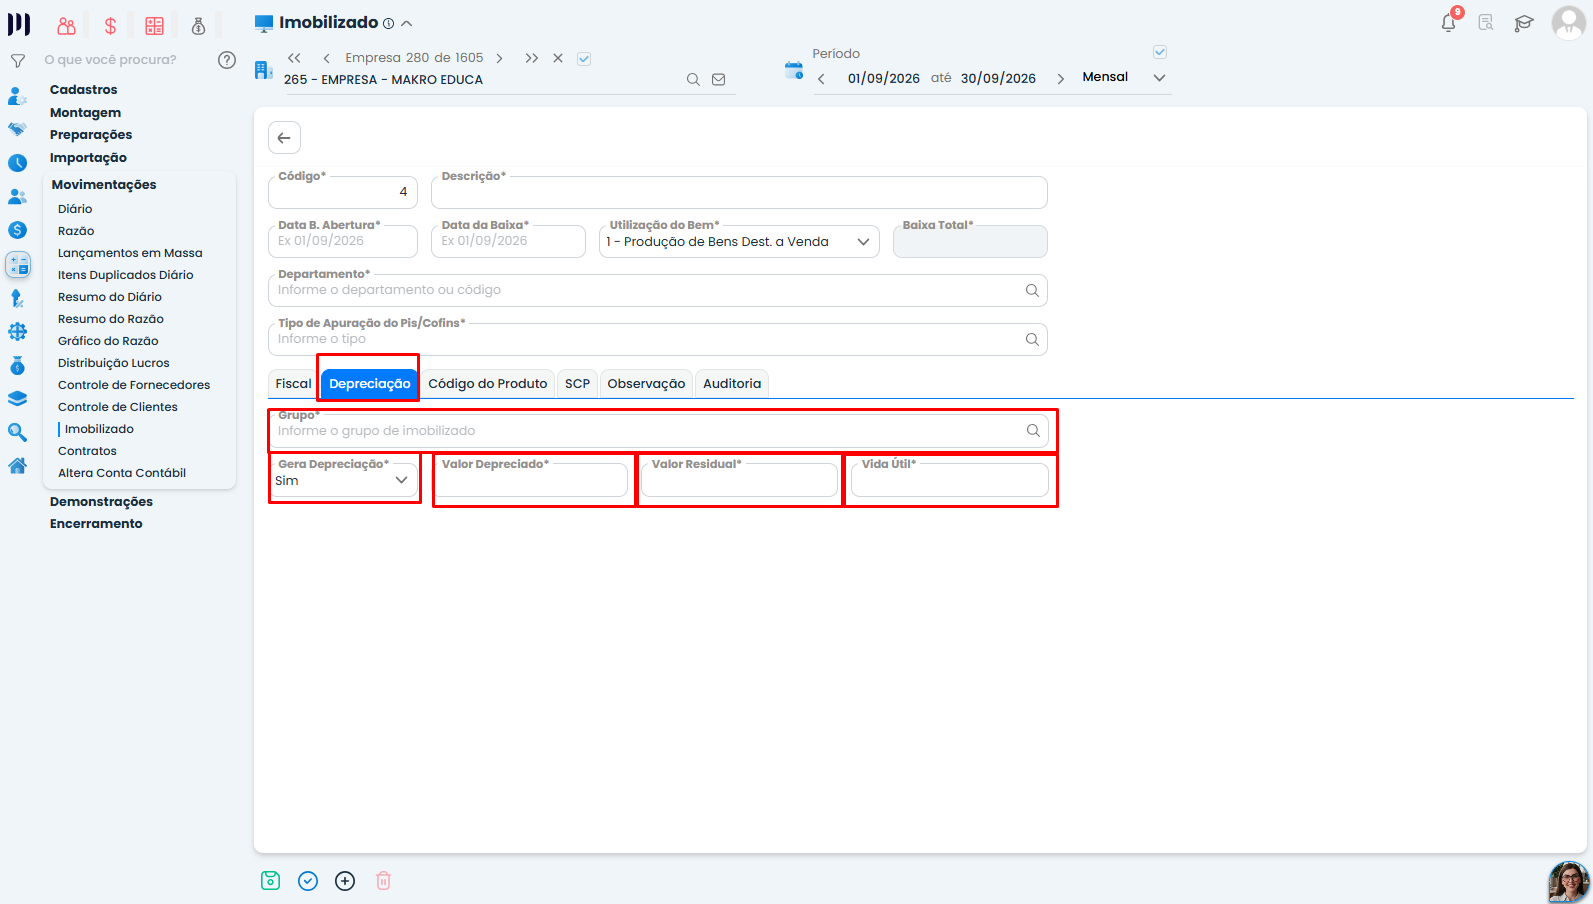1593x904 pixels.
Task: Open the user profile avatar
Action: (1568, 22)
